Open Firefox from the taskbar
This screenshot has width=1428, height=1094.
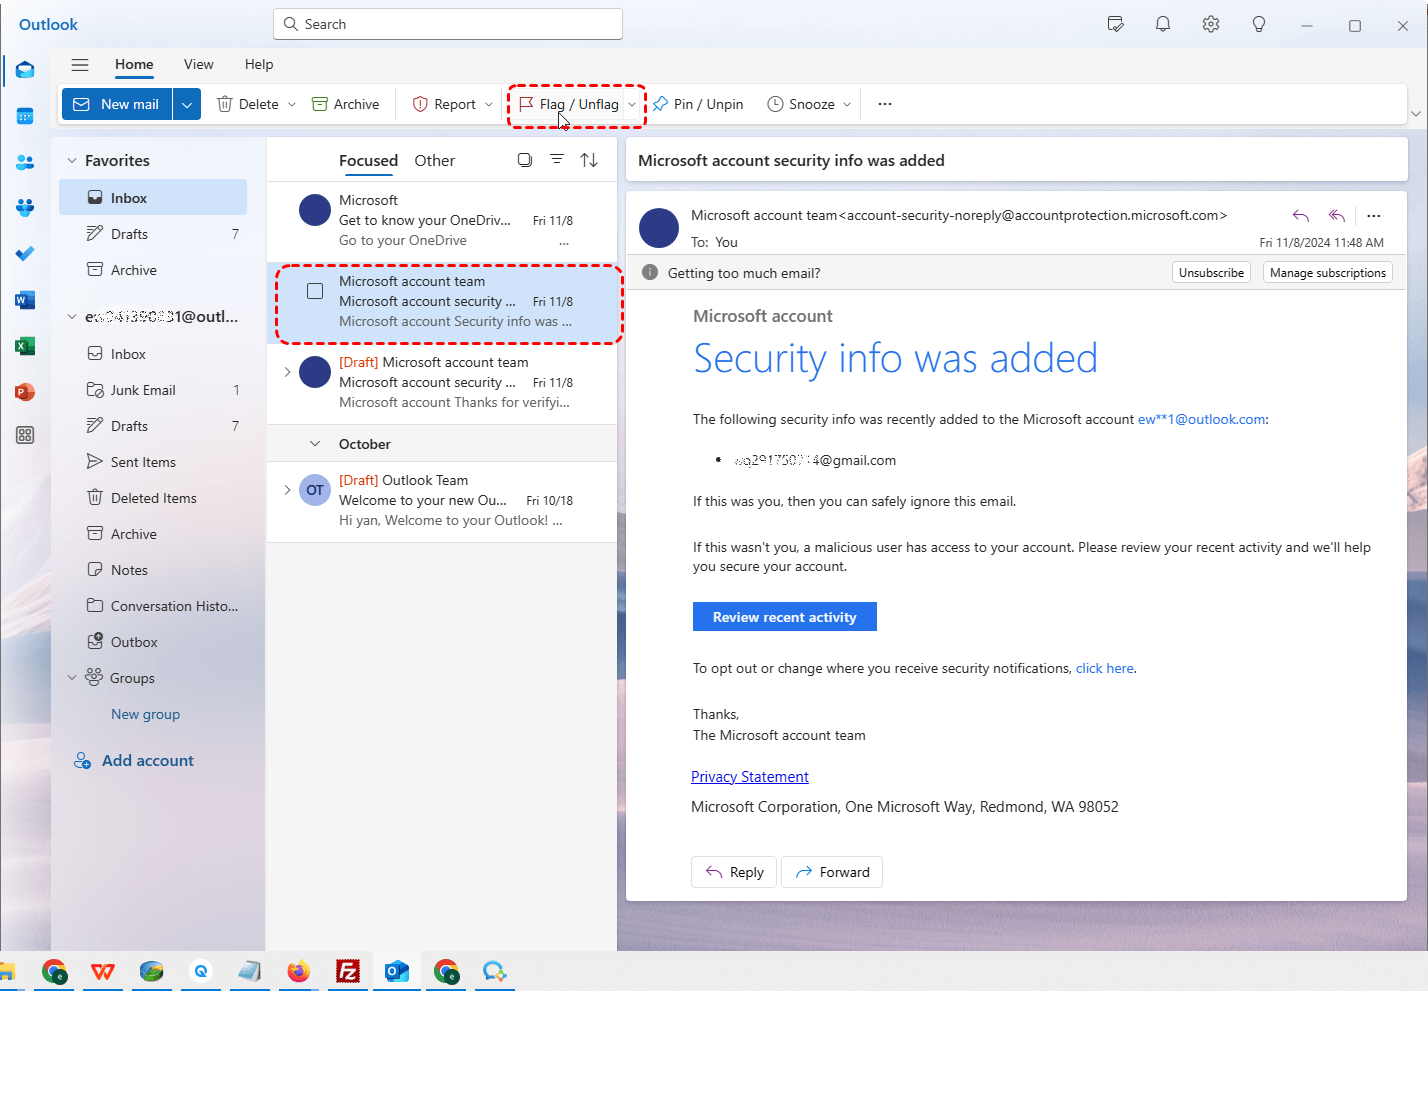298,971
